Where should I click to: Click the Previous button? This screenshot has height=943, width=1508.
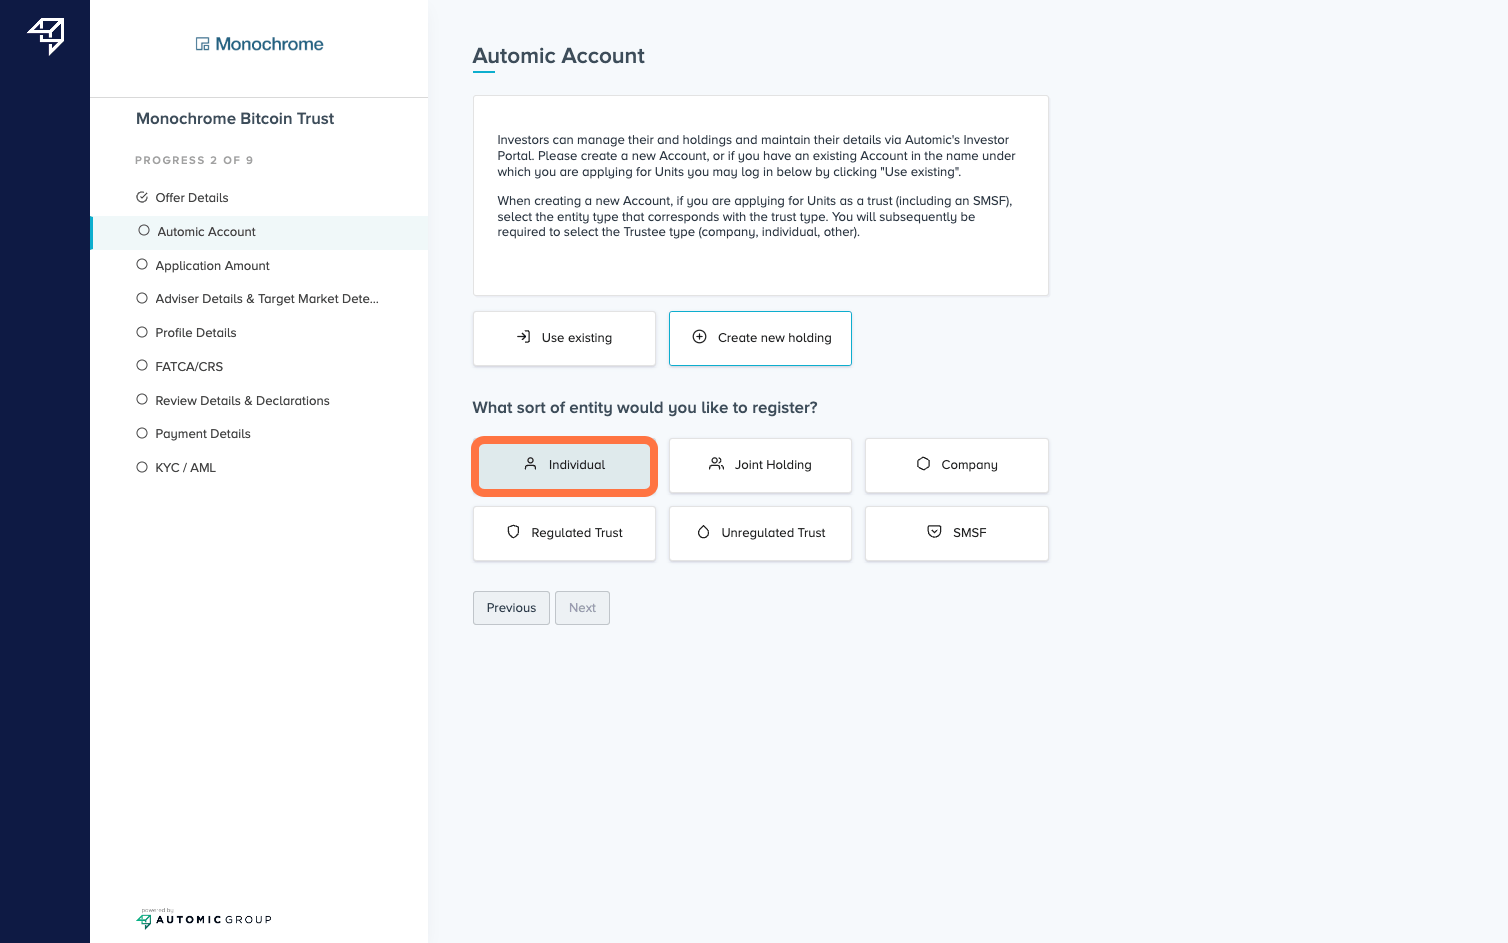pos(511,608)
